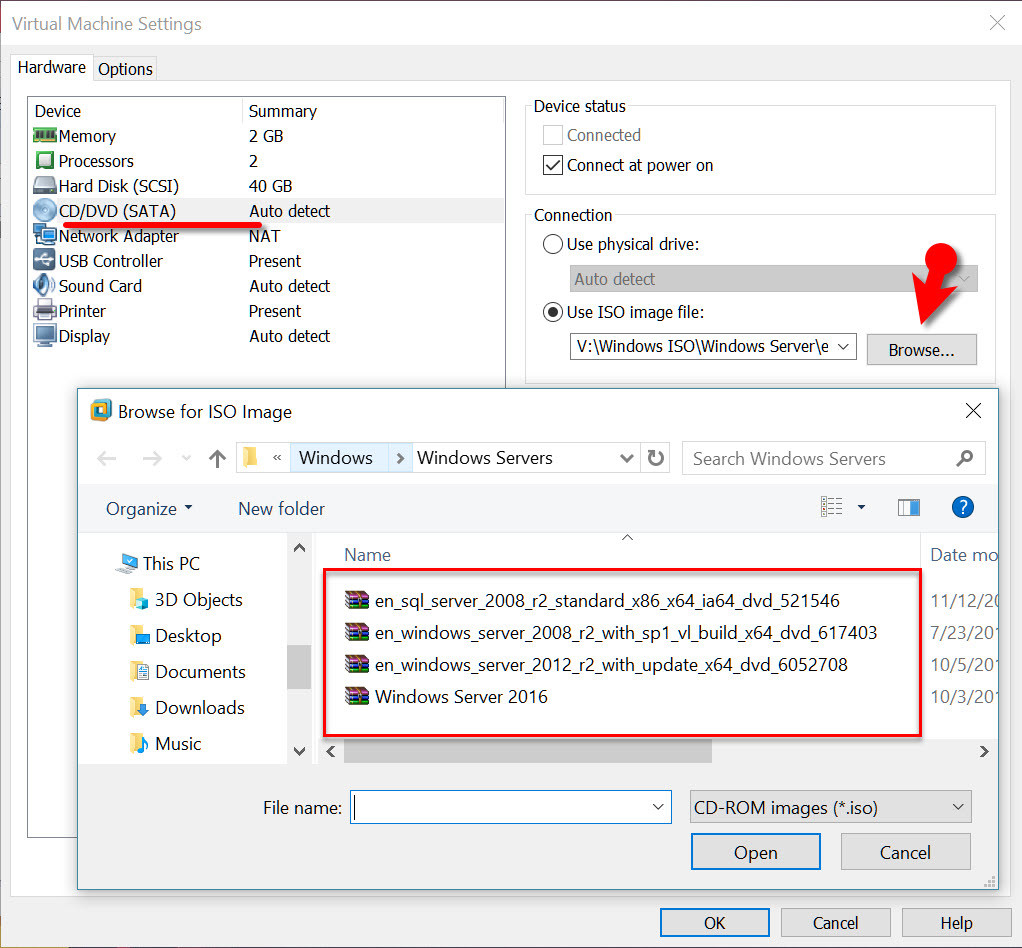Open the Organize dropdown menu

click(149, 508)
